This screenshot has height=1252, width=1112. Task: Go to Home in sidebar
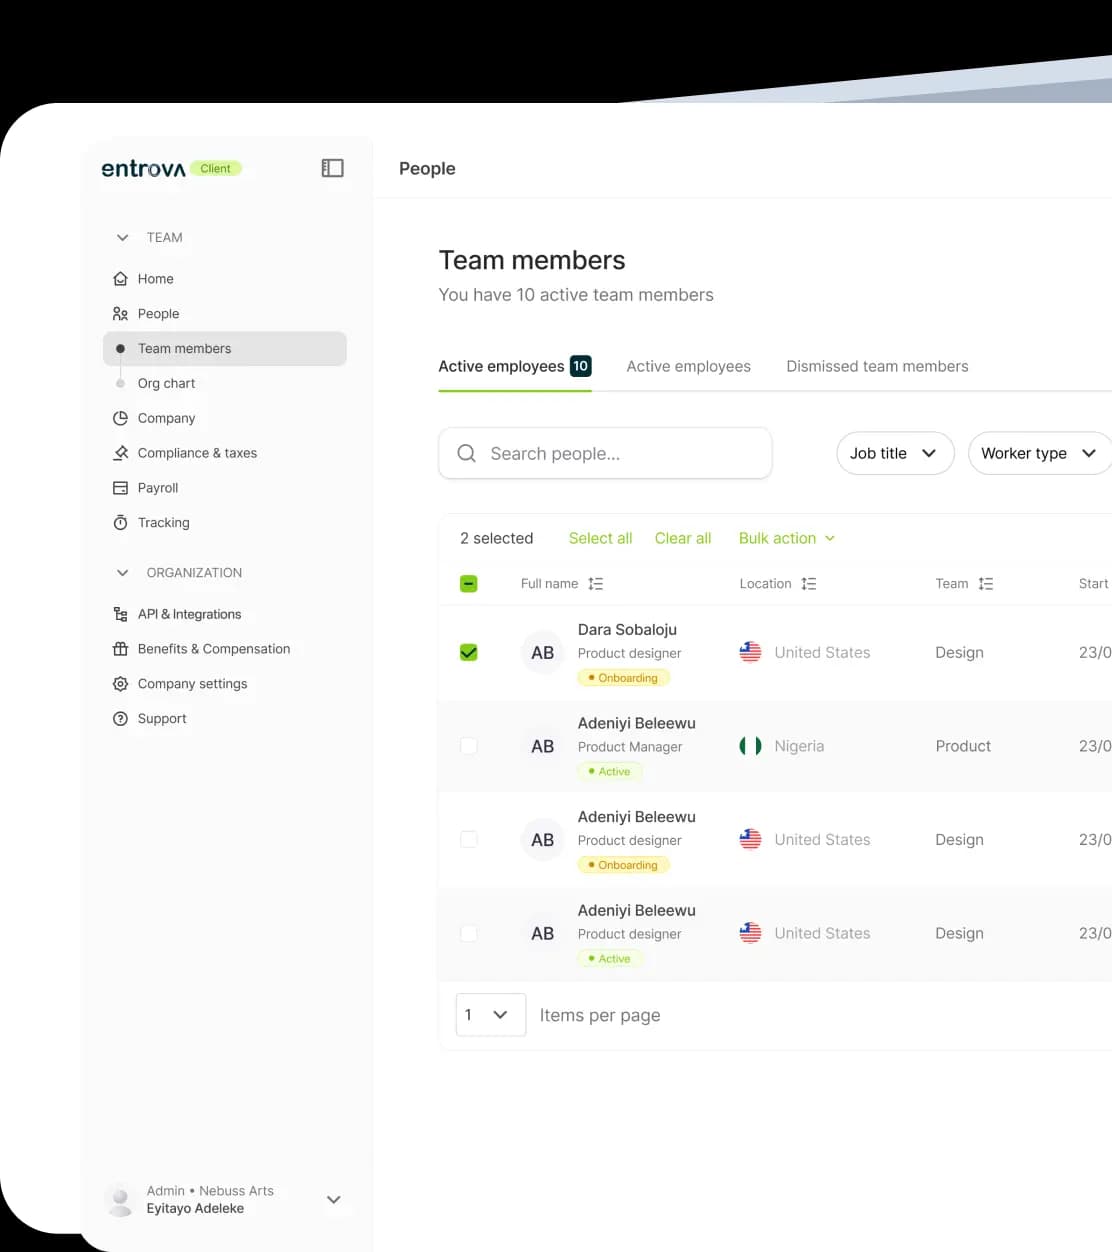156,279
